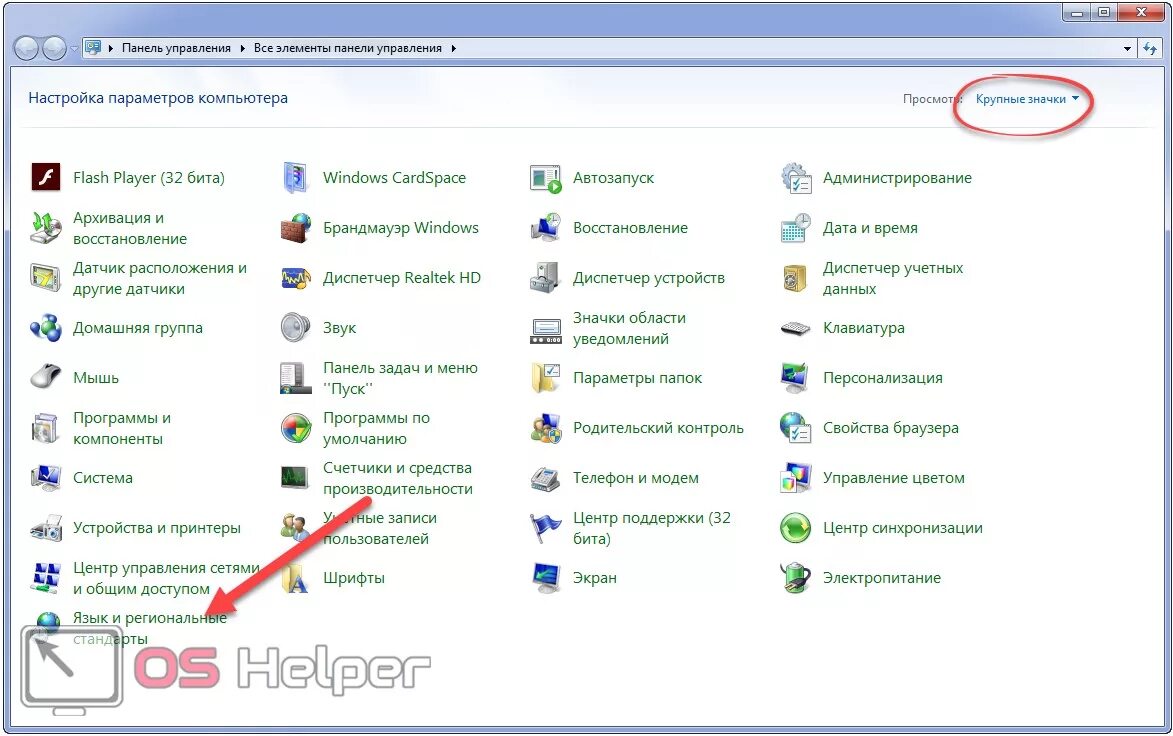
Task: Click the Back navigation button
Action: click(26, 49)
